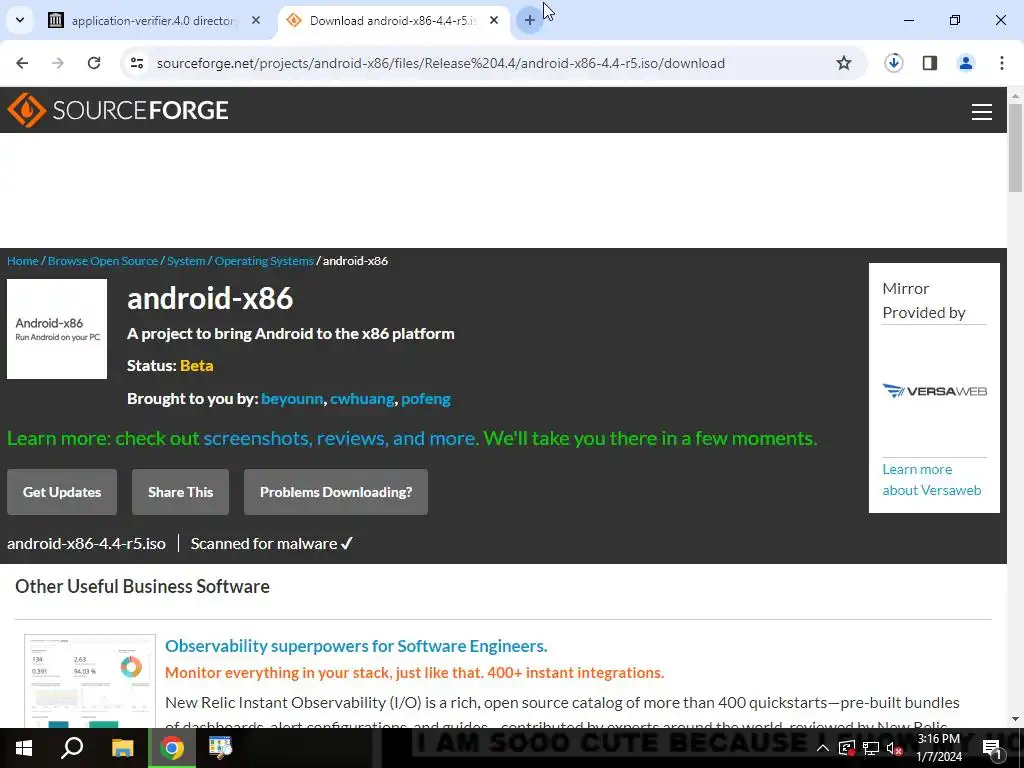View site information icon in address bar
The width and height of the screenshot is (1024, 768).
pos(137,63)
